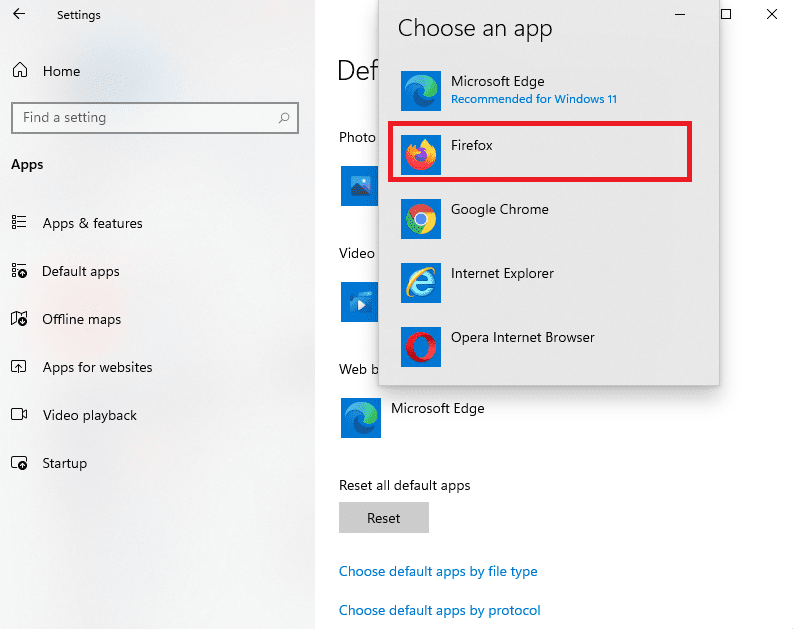The width and height of the screenshot is (793, 631).
Task: Click the Video playback camera icon
Action: click(19, 415)
